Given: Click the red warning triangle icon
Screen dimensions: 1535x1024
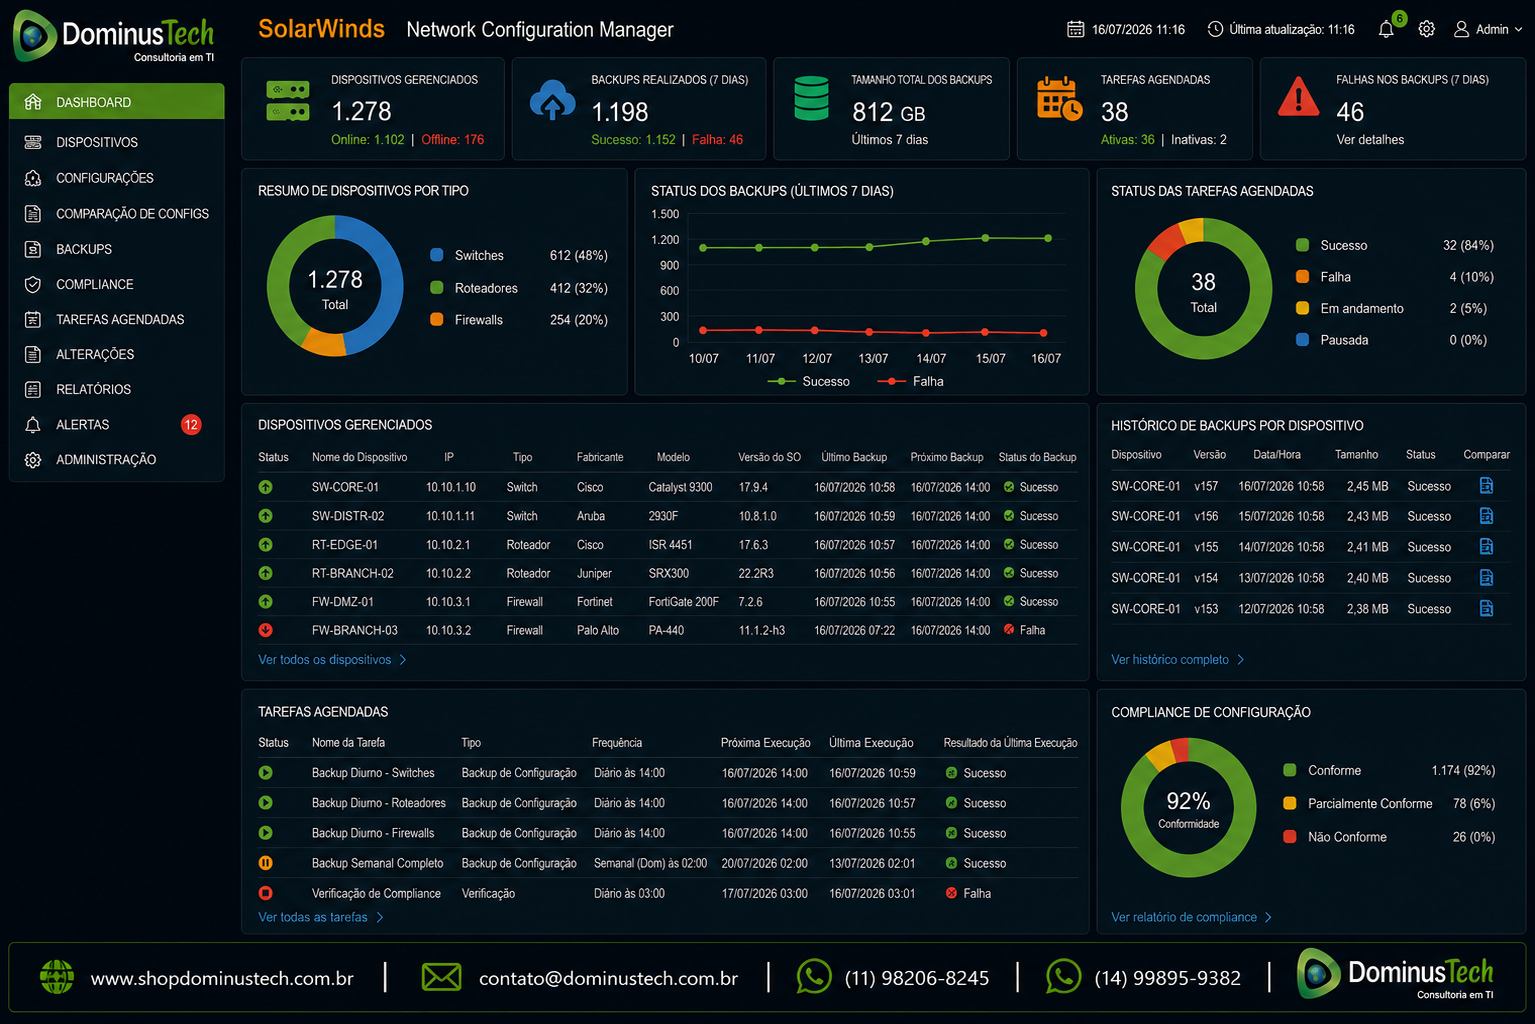Looking at the screenshot, I should (1299, 97).
